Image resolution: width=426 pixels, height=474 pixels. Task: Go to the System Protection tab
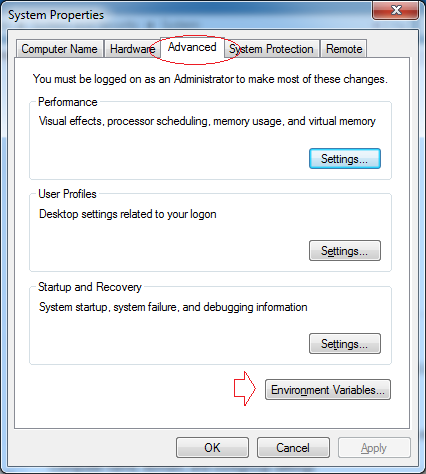pos(271,49)
